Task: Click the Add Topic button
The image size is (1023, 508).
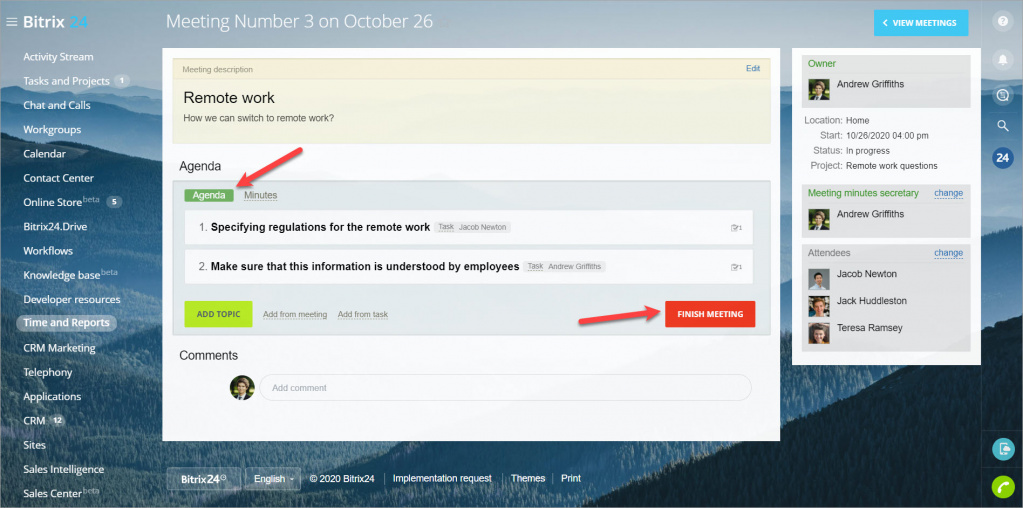Action: click(x=219, y=314)
